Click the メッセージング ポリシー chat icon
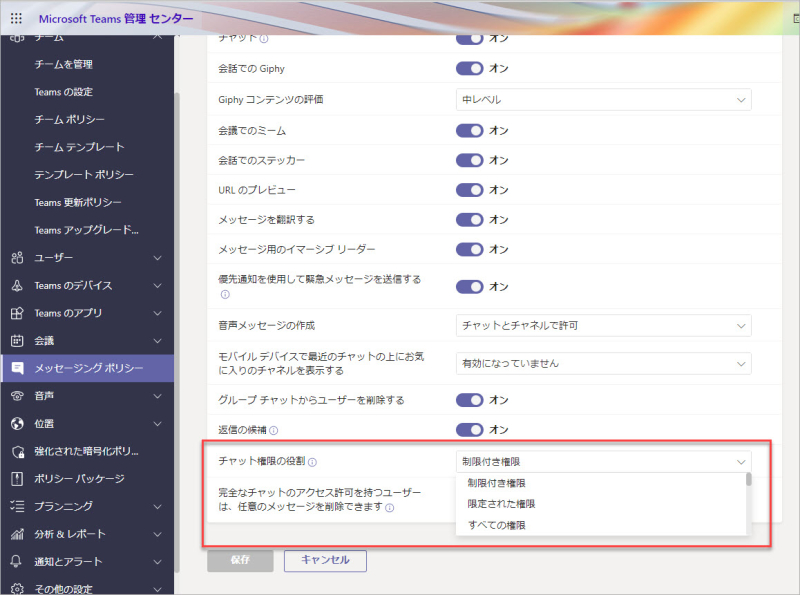The image size is (800, 595). point(17,368)
